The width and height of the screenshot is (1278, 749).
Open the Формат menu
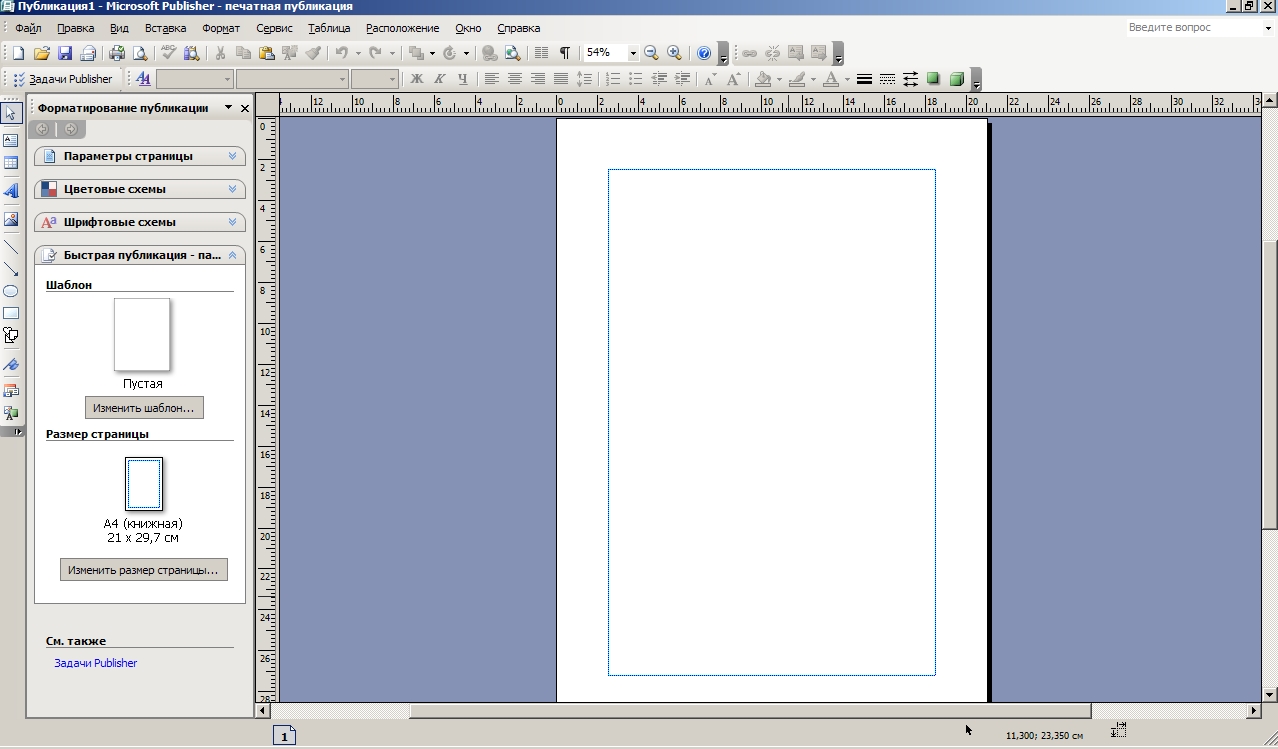point(220,28)
